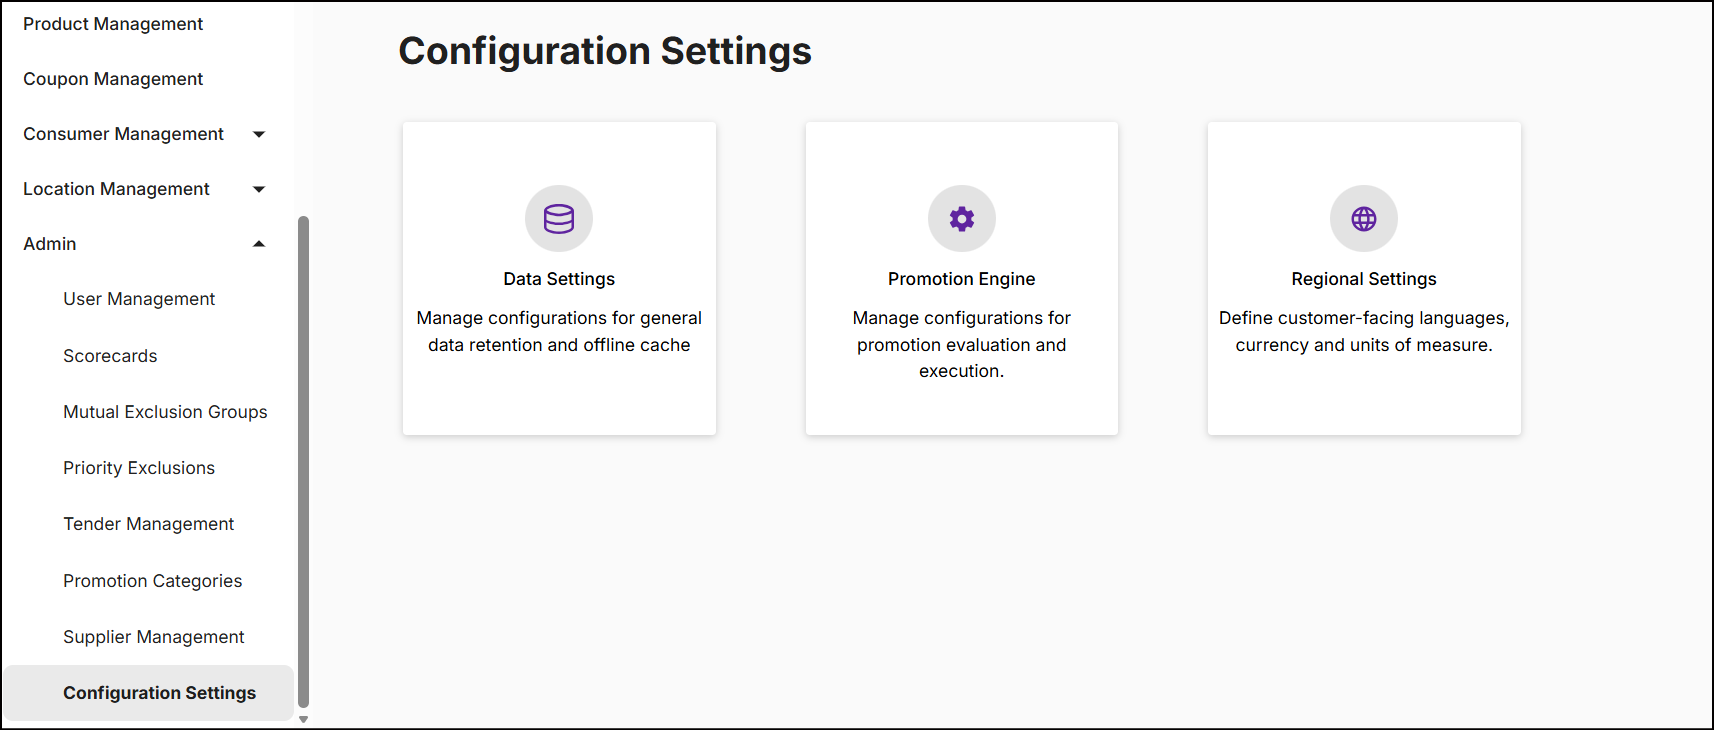Open the Data Settings card
This screenshot has width=1714, height=730.
pos(558,277)
